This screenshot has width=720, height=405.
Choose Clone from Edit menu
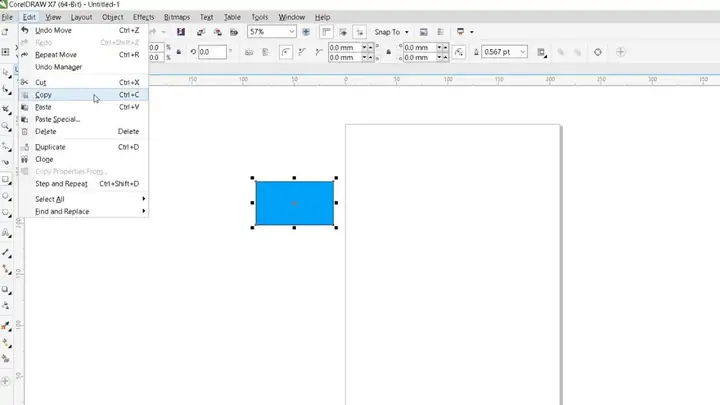(x=84, y=159)
